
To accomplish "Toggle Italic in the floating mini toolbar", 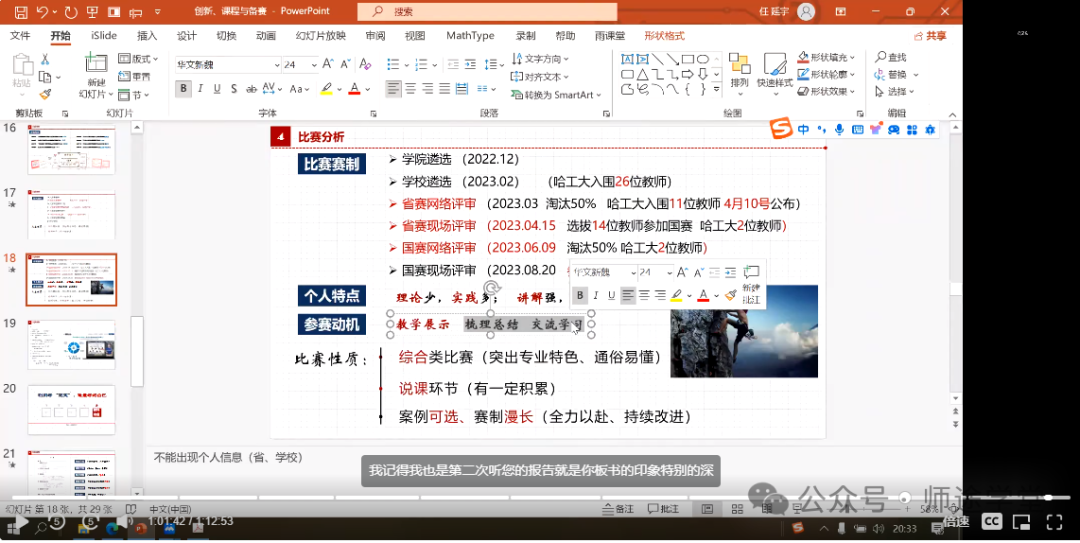I will pos(596,296).
